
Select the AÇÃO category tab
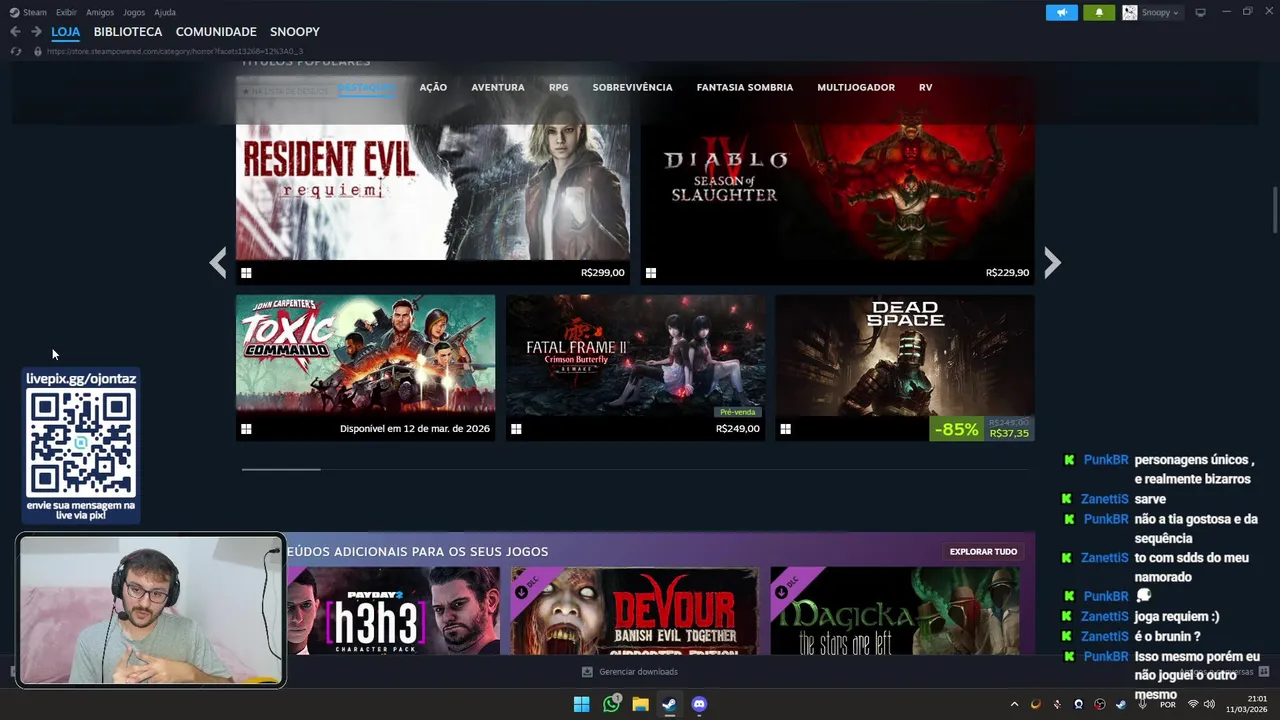pos(433,88)
